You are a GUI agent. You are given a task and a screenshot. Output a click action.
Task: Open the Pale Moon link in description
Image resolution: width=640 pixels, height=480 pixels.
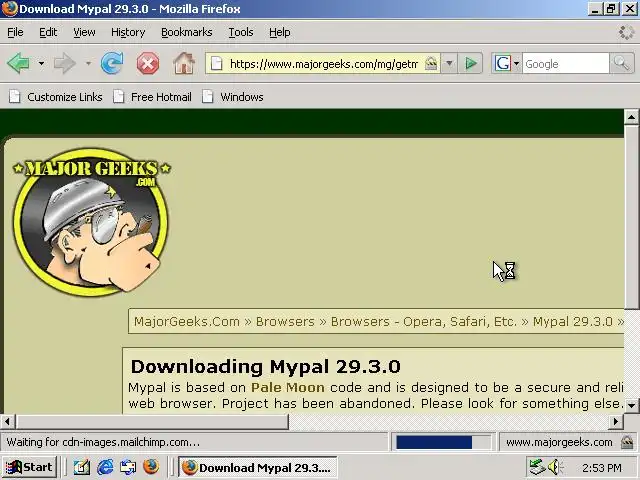(x=288, y=387)
